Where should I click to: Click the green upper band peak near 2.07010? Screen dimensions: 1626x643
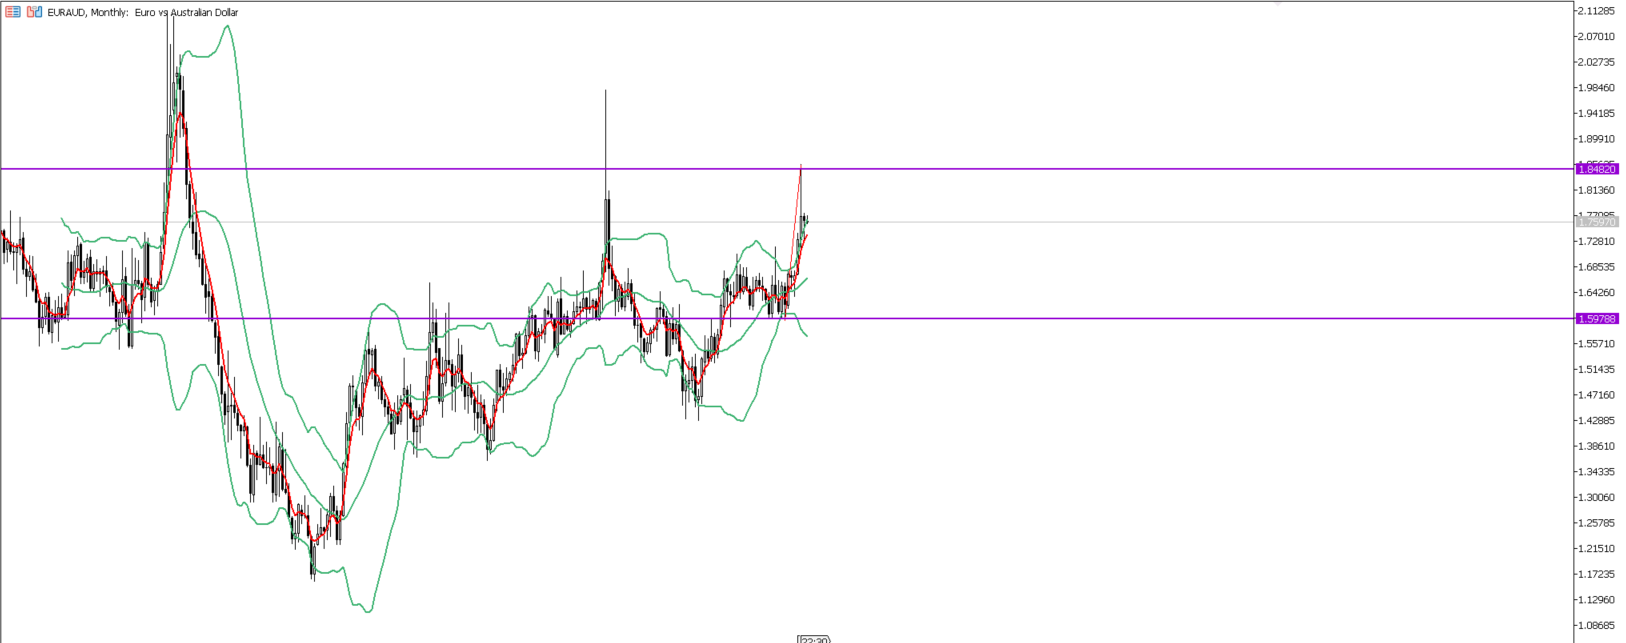(228, 26)
